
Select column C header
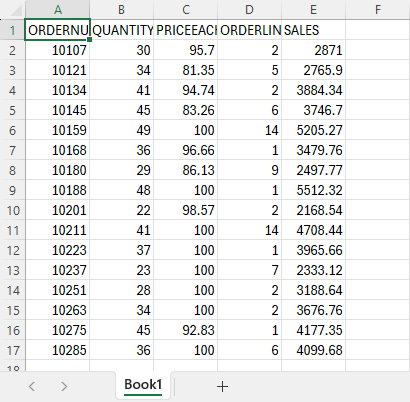coord(186,10)
